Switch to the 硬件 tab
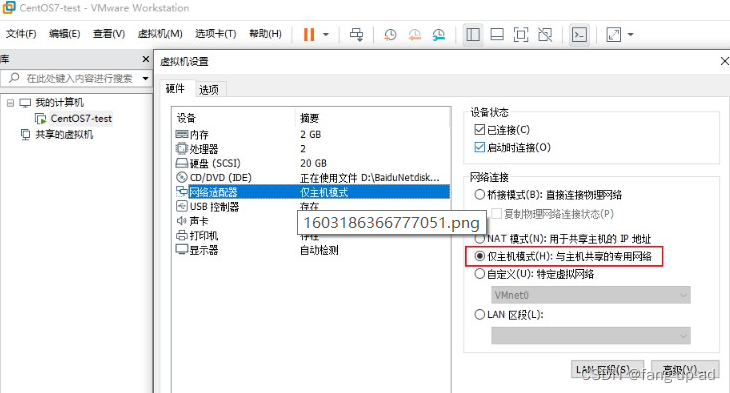 (175, 88)
